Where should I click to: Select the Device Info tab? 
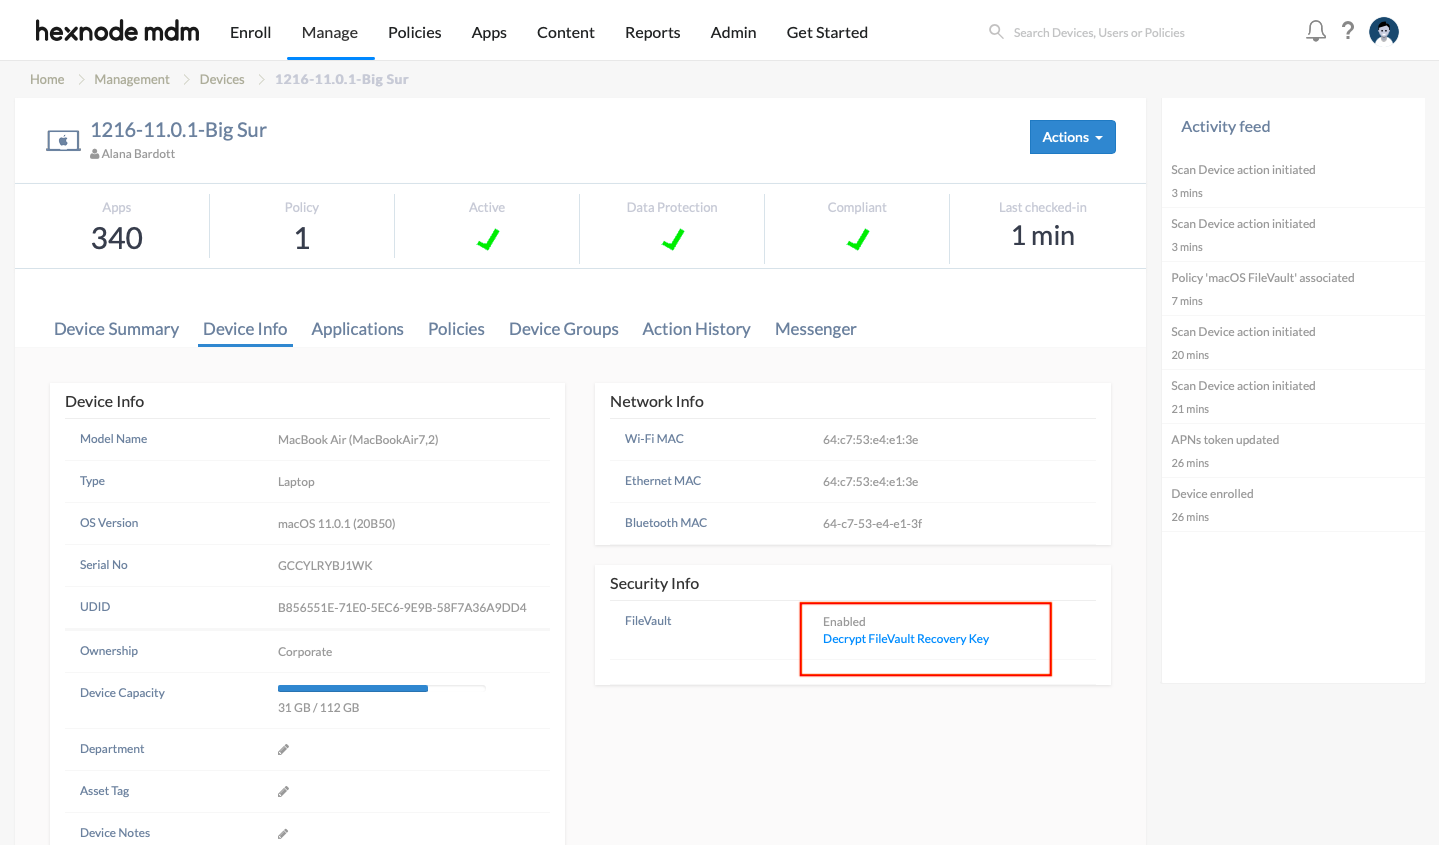[x=245, y=329]
